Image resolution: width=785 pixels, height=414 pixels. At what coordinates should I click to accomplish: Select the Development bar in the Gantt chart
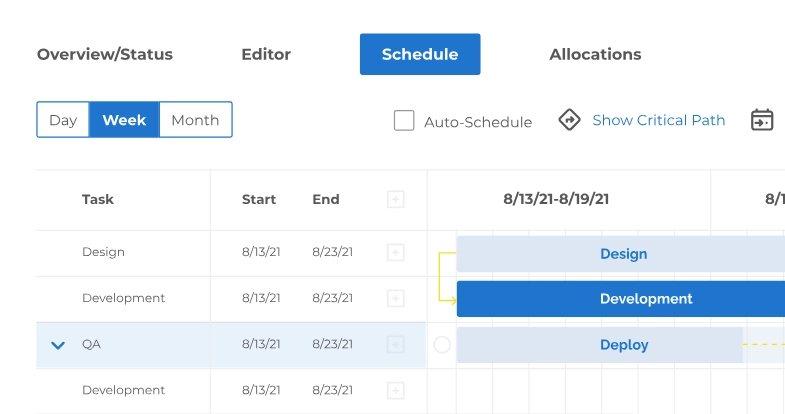click(621, 299)
